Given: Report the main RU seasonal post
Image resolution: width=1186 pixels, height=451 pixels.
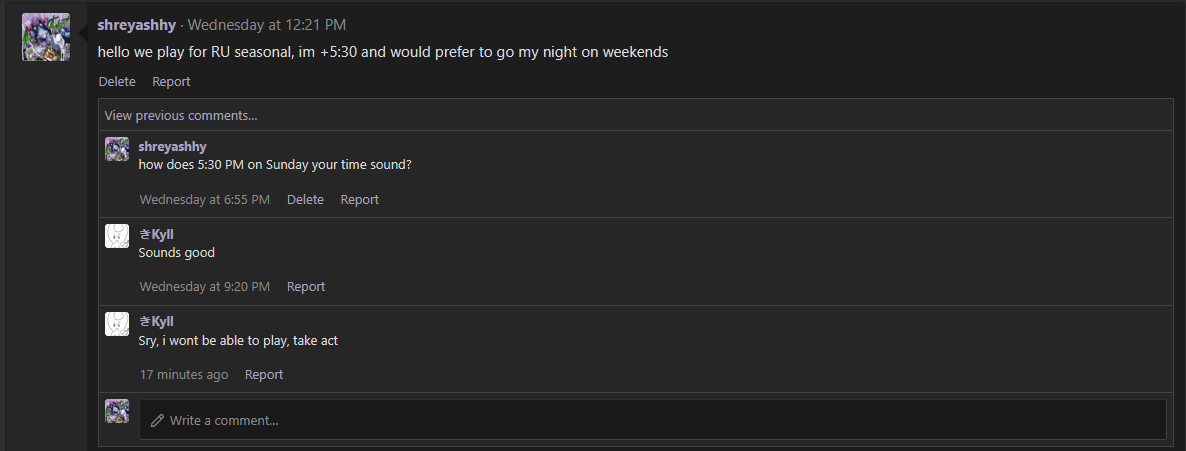Looking at the screenshot, I should (171, 82).
